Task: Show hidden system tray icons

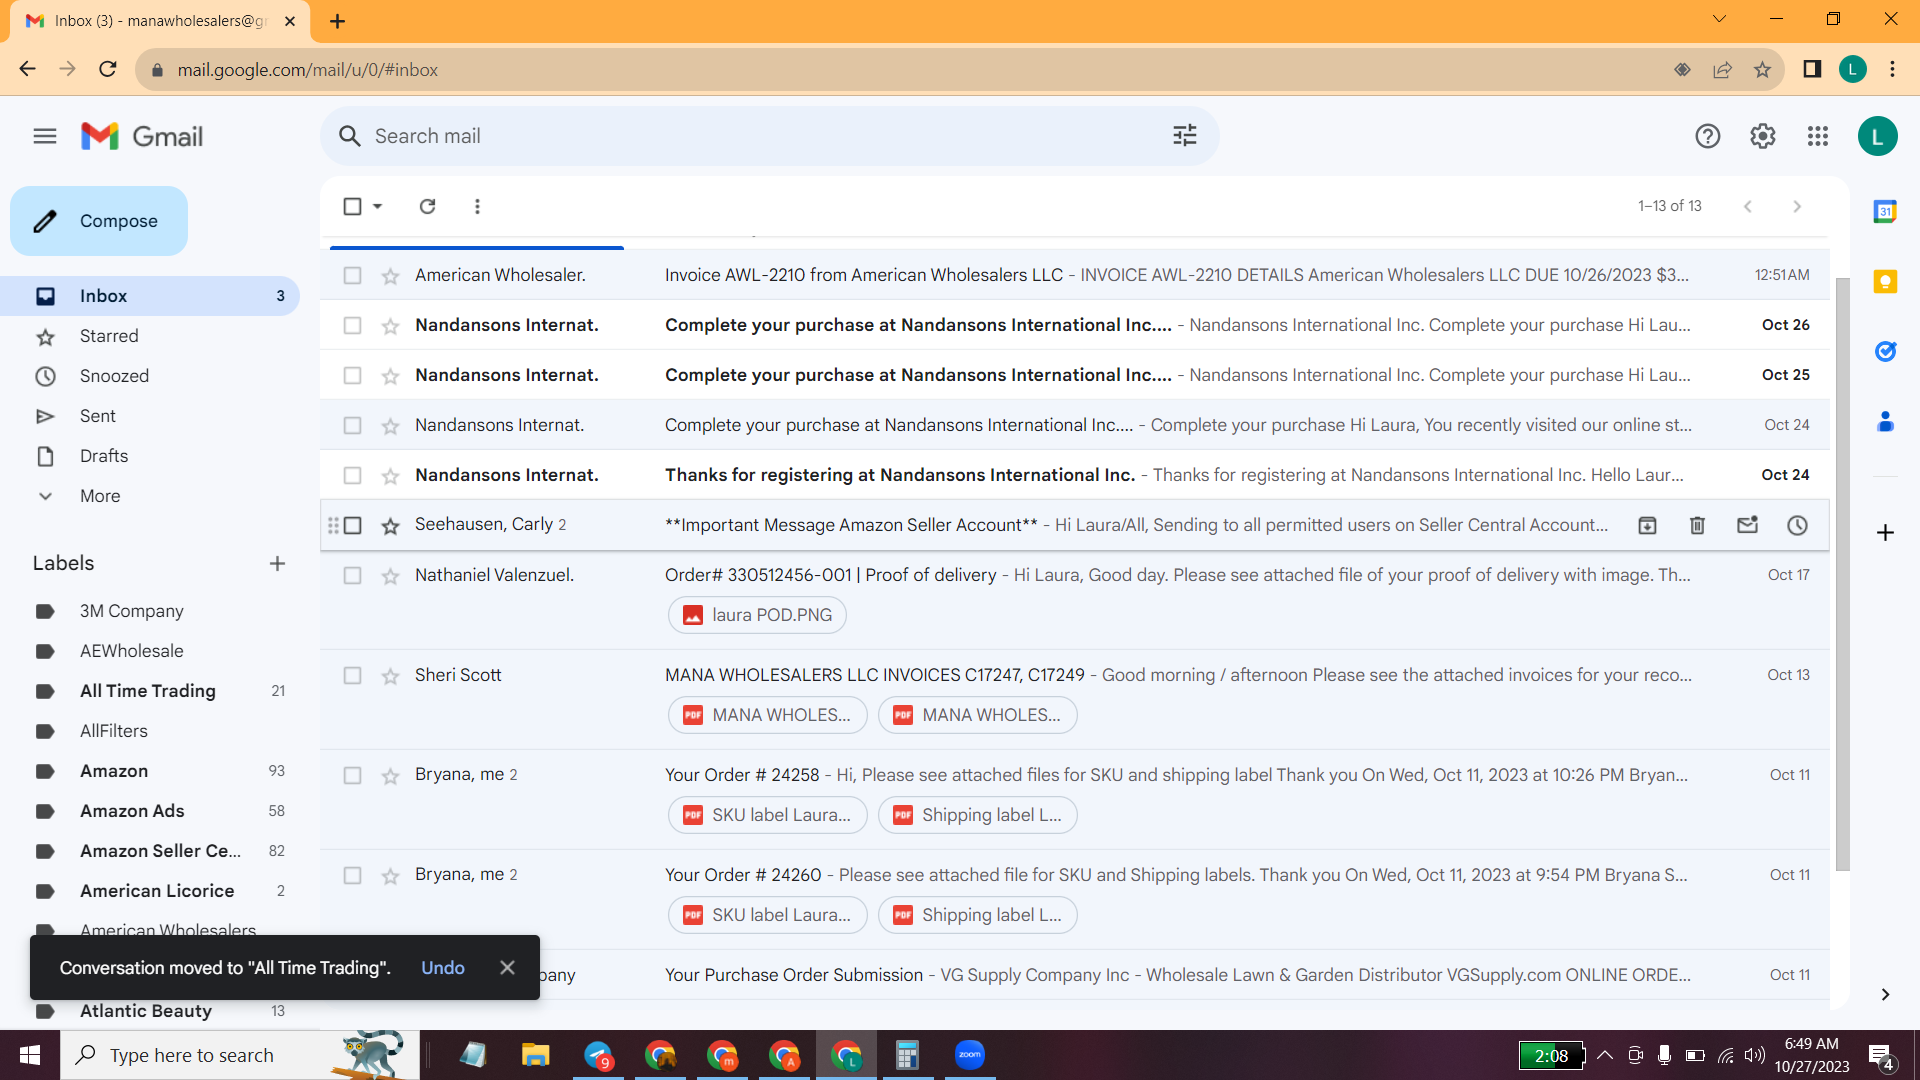Action: [1605, 1055]
